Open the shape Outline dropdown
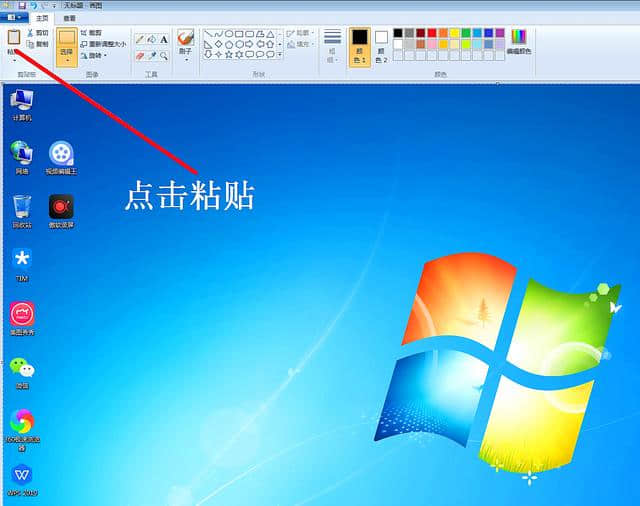 coord(300,33)
